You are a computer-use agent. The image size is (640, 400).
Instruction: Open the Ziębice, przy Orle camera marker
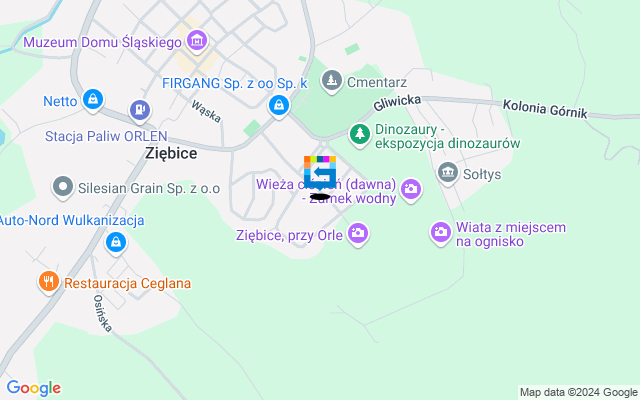click(358, 235)
